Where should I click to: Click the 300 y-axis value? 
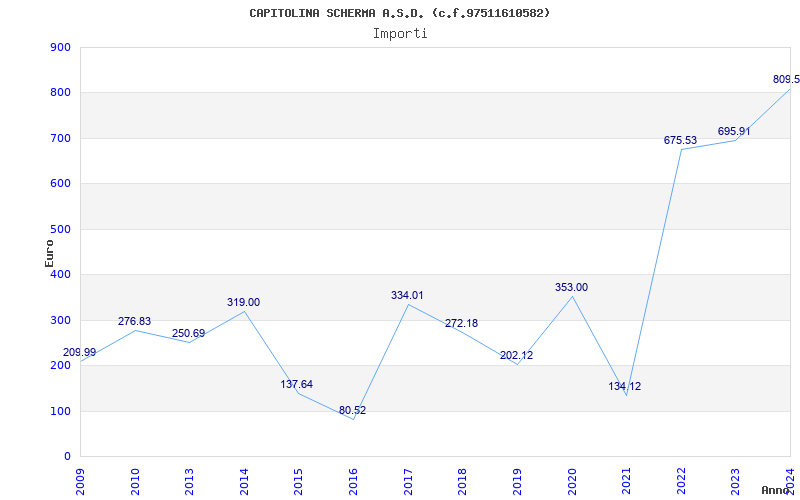point(60,320)
